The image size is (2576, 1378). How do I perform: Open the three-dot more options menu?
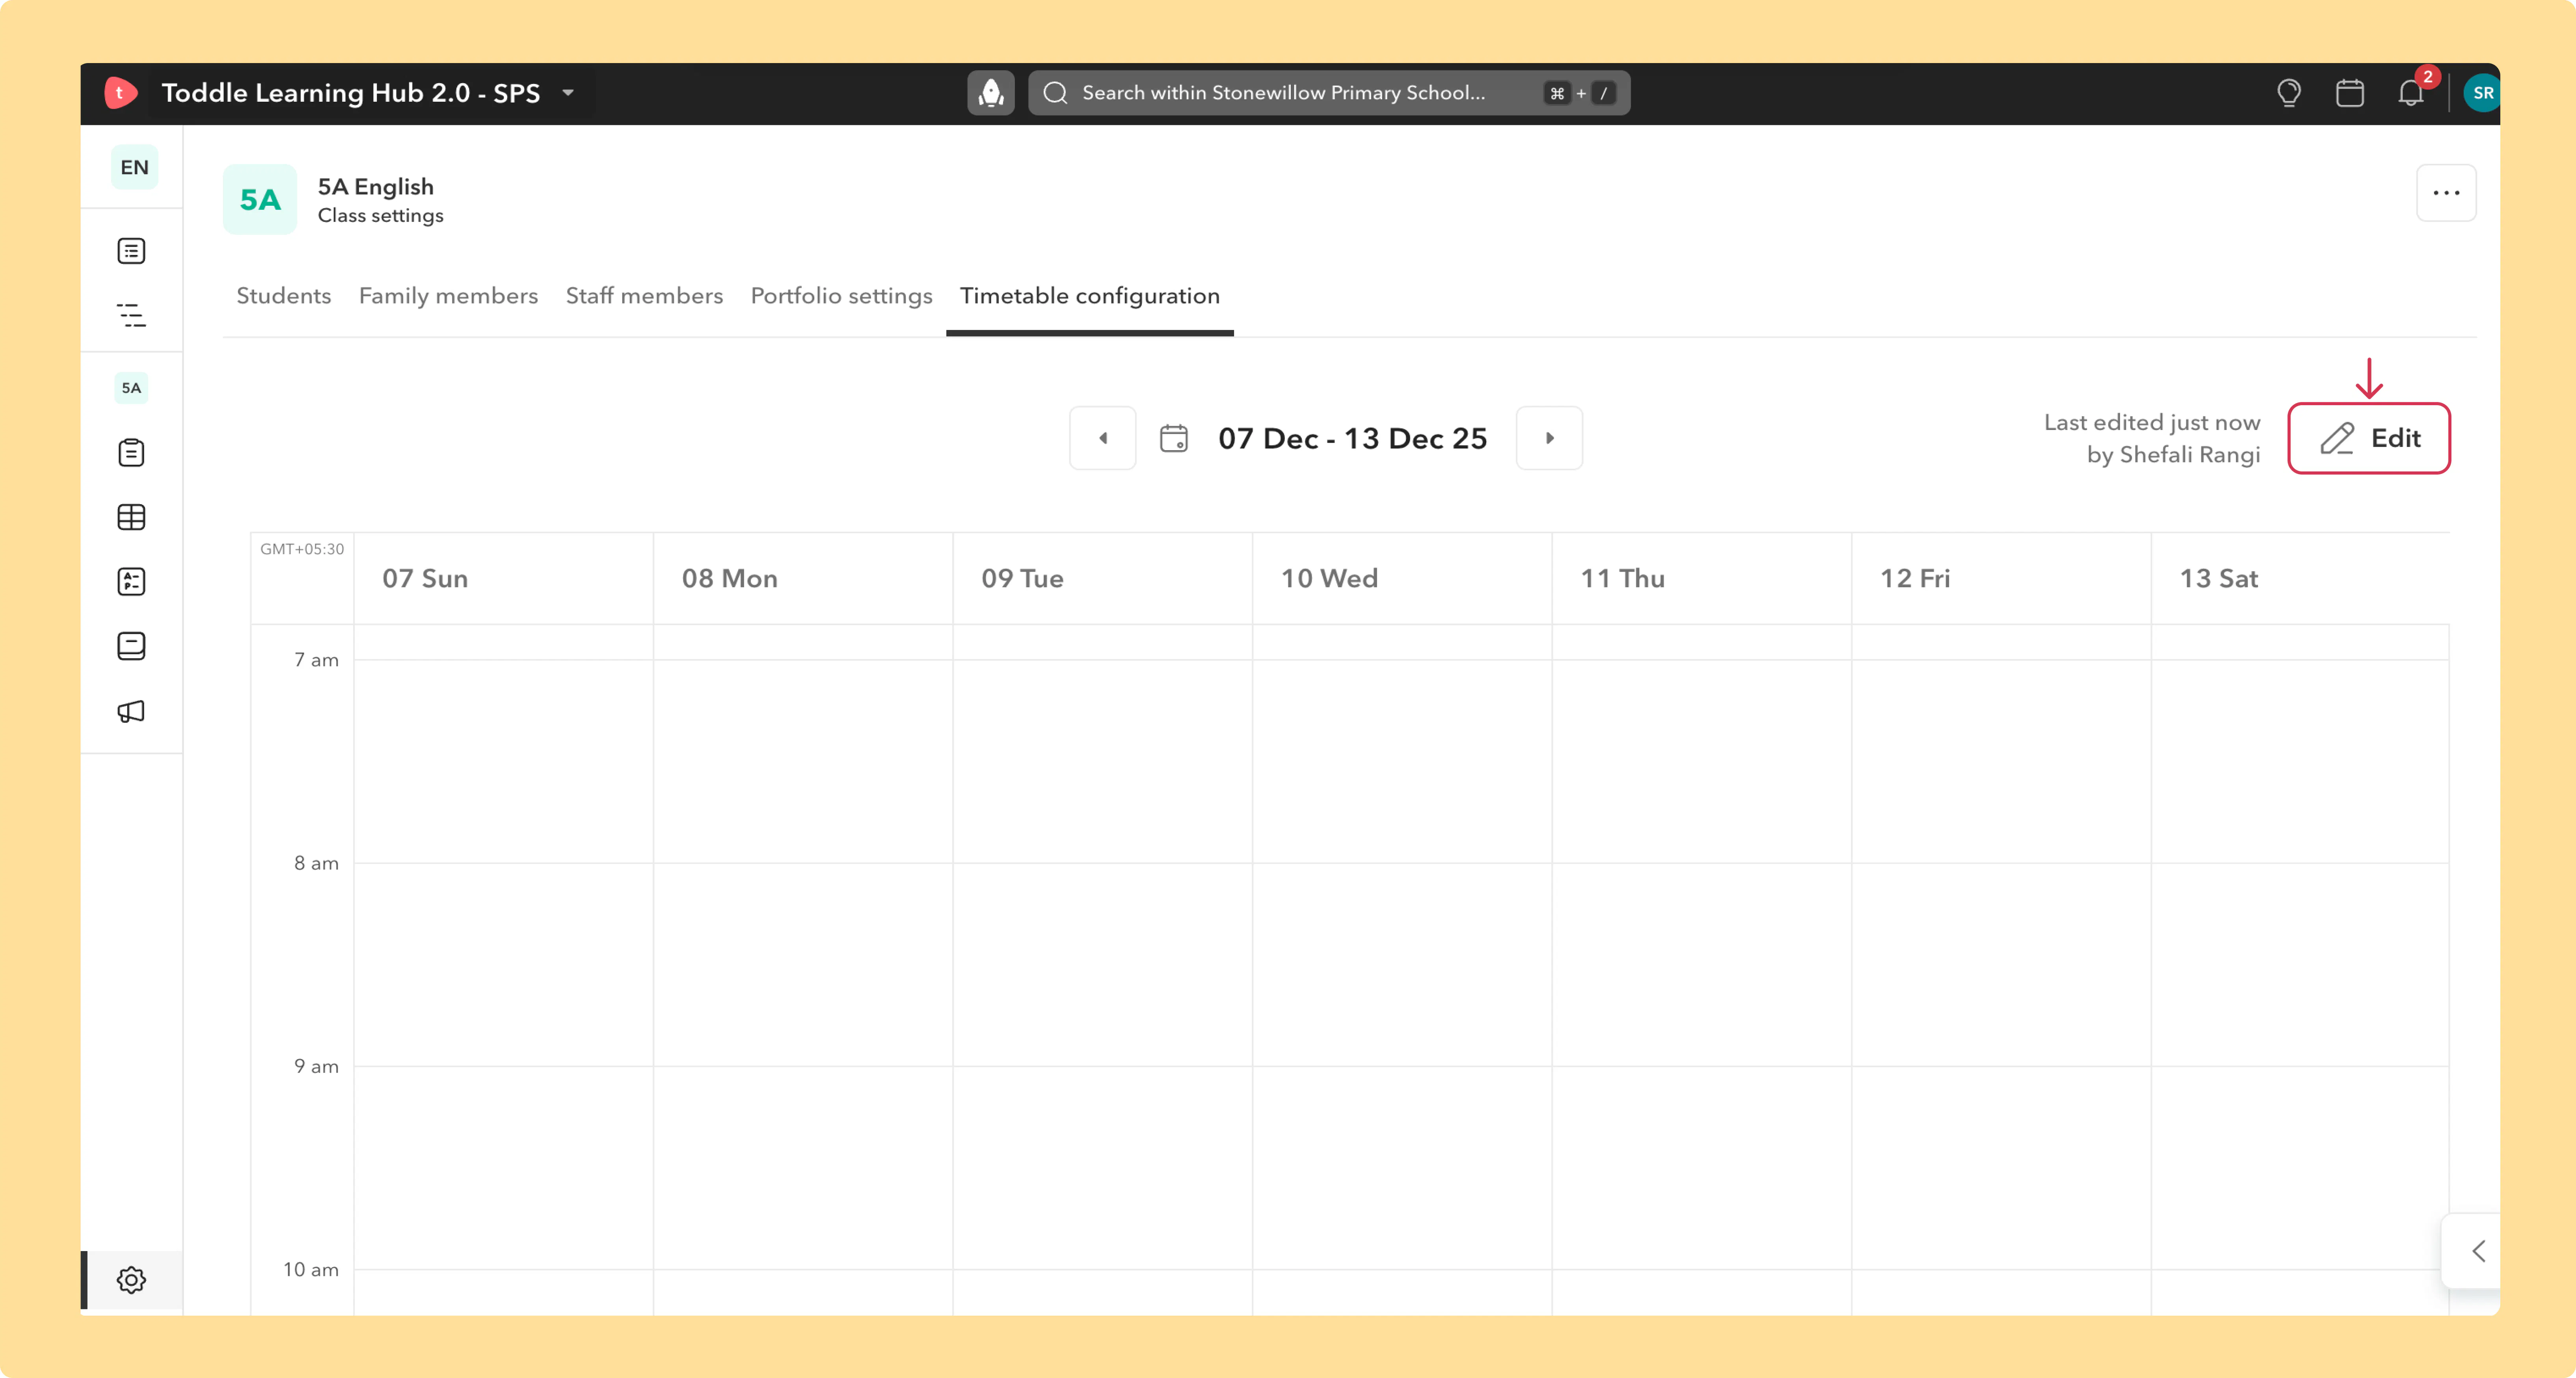[x=2446, y=193]
